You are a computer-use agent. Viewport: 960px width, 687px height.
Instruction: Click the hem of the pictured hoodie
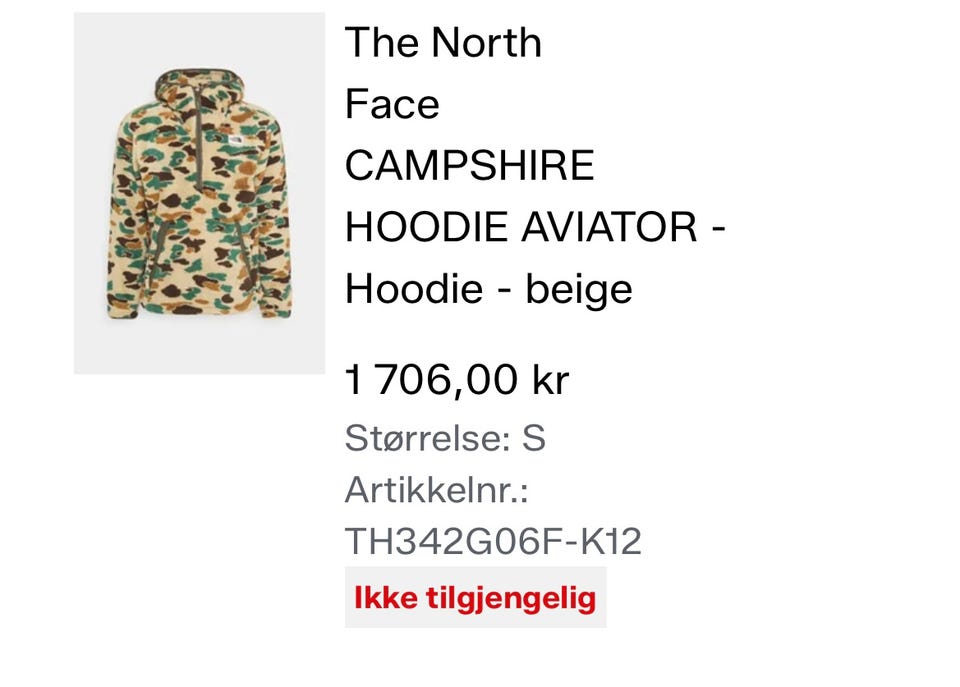(x=199, y=311)
